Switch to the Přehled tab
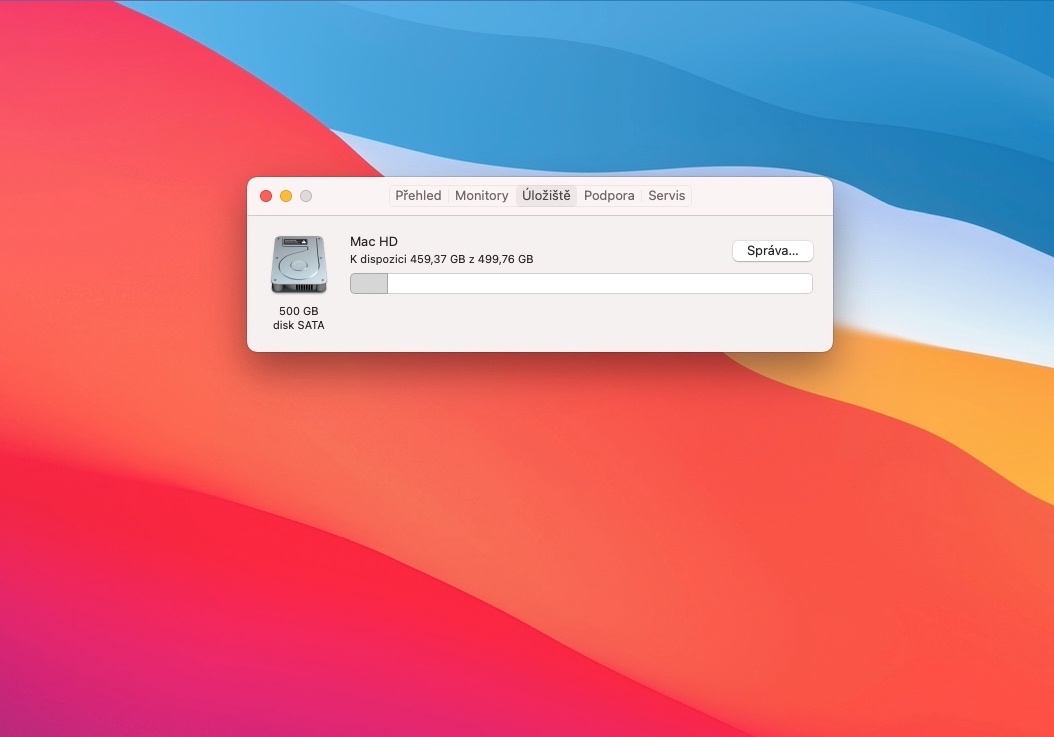 click(x=418, y=195)
